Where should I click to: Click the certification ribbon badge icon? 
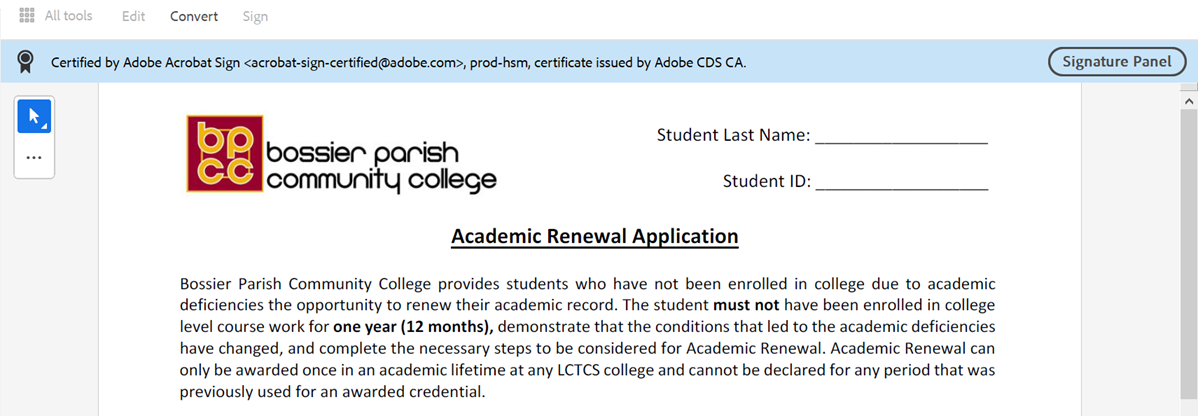(x=27, y=63)
